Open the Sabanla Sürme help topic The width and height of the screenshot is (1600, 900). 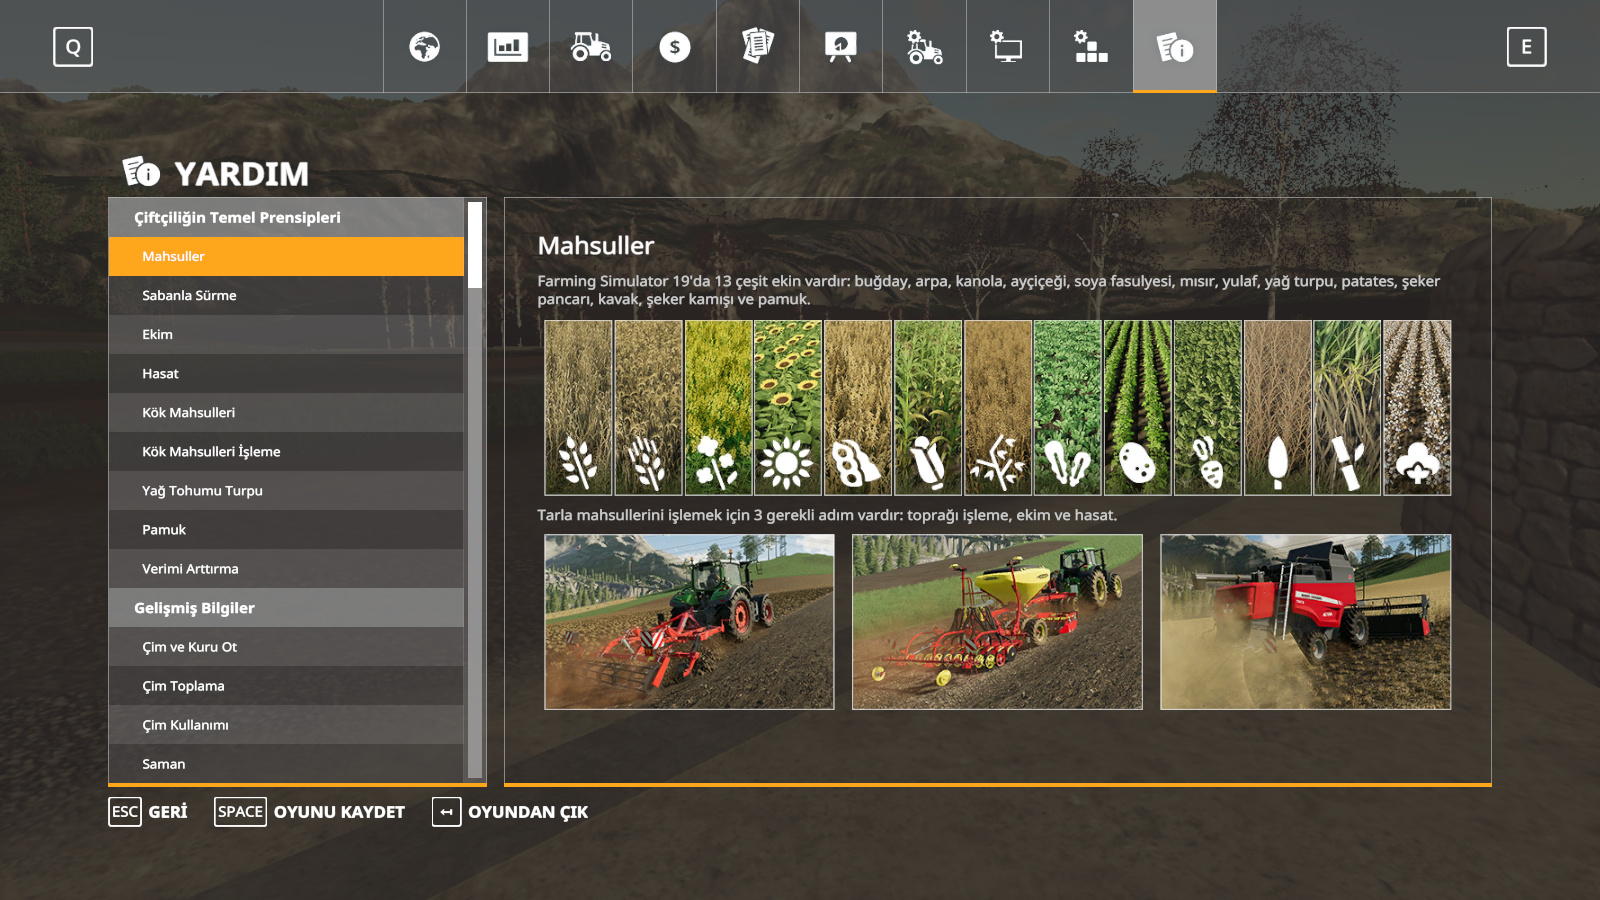(x=286, y=295)
